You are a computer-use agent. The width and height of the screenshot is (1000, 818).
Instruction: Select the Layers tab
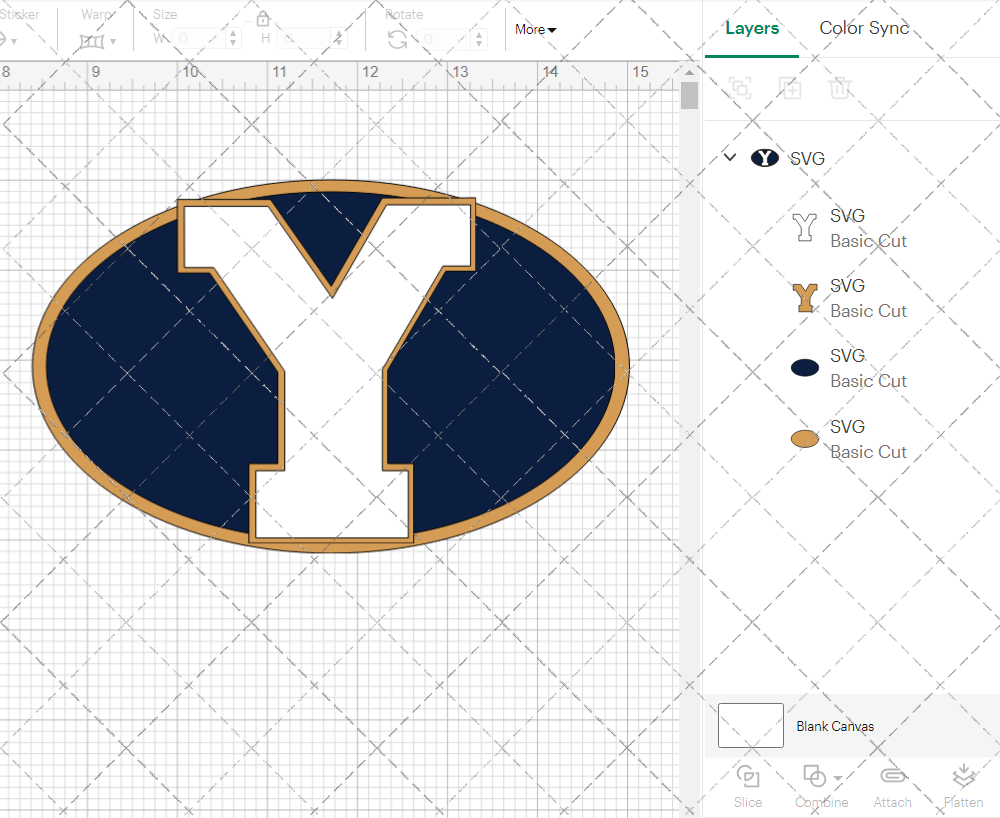point(752,28)
